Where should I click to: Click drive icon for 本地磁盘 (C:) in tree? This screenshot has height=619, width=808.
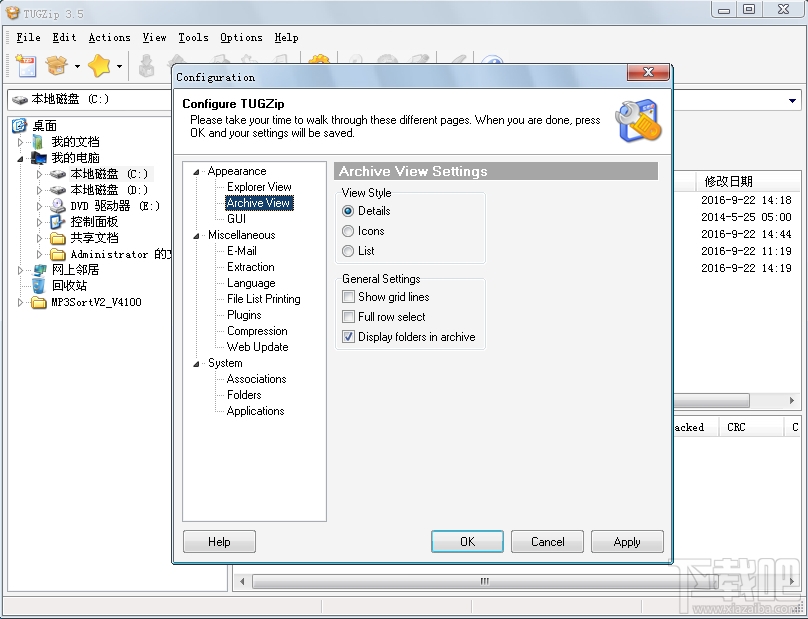coord(58,174)
